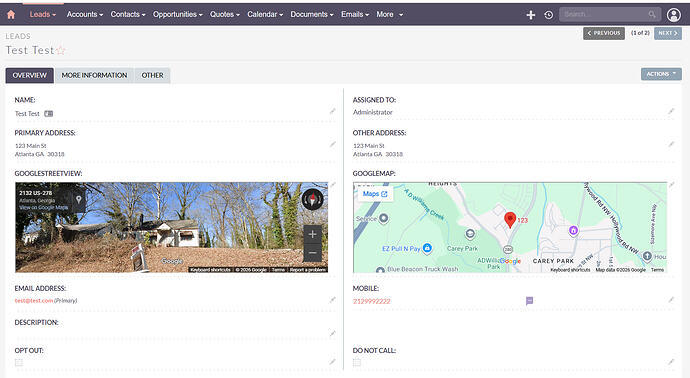Edit the Email Address pencil

pyautogui.click(x=333, y=300)
